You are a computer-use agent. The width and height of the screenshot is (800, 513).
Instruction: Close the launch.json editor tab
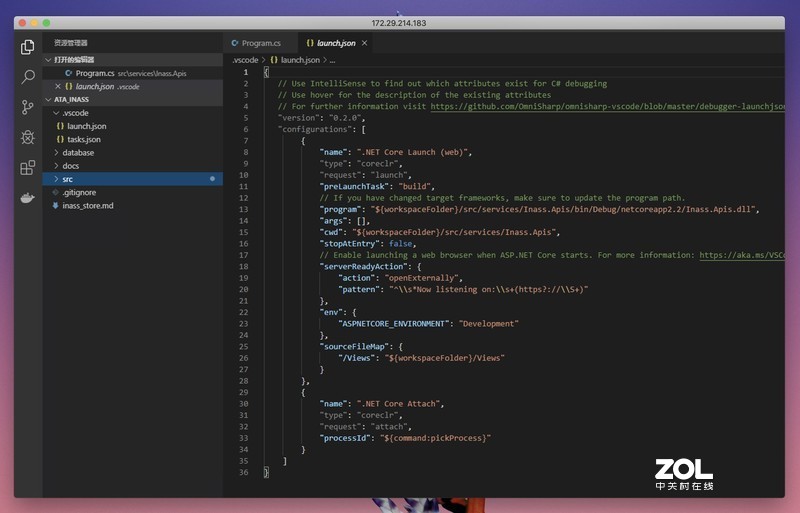(x=364, y=44)
